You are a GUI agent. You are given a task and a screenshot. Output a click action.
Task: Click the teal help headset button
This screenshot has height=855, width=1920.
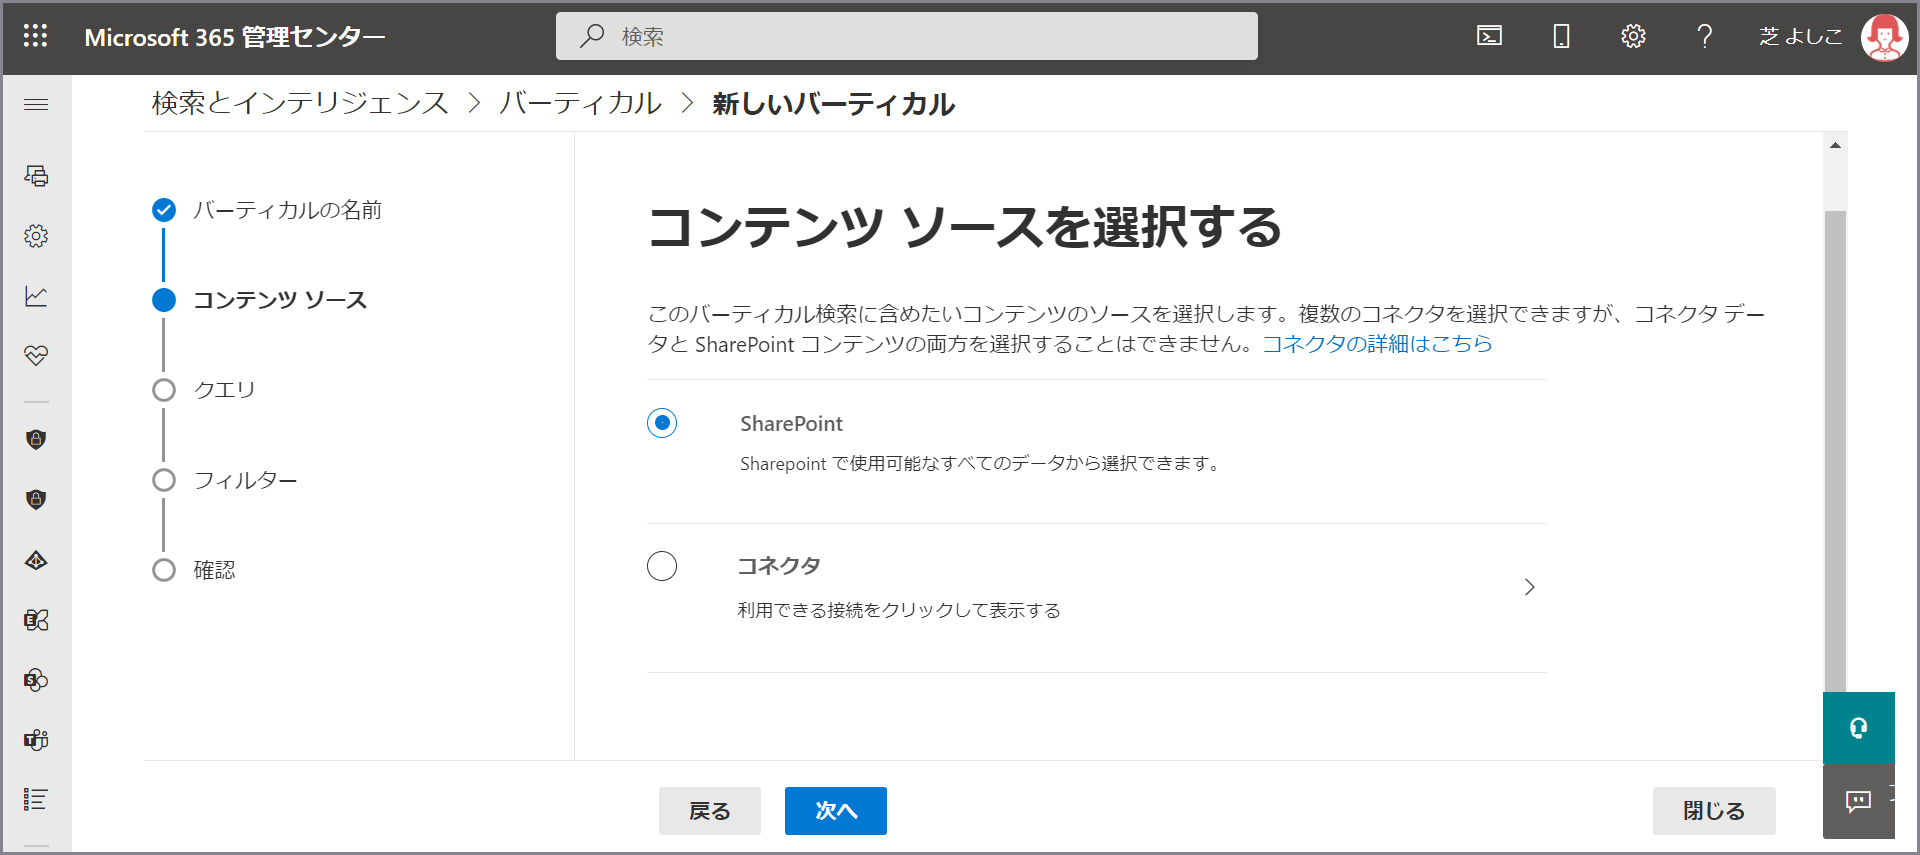(1858, 728)
